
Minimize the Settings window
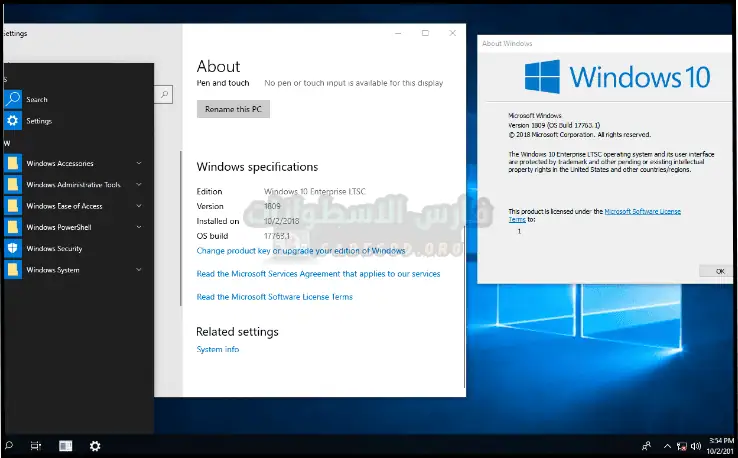pyautogui.click(x=398, y=33)
